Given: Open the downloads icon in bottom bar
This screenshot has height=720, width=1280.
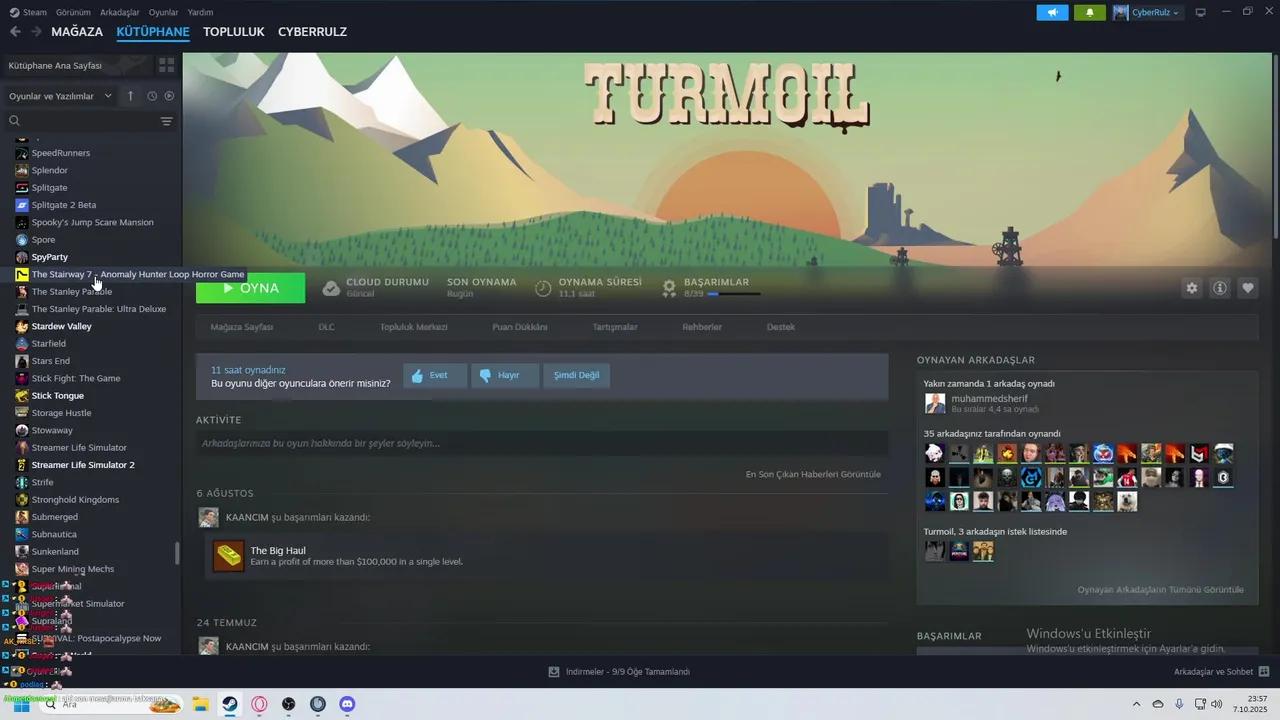Looking at the screenshot, I should point(554,672).
